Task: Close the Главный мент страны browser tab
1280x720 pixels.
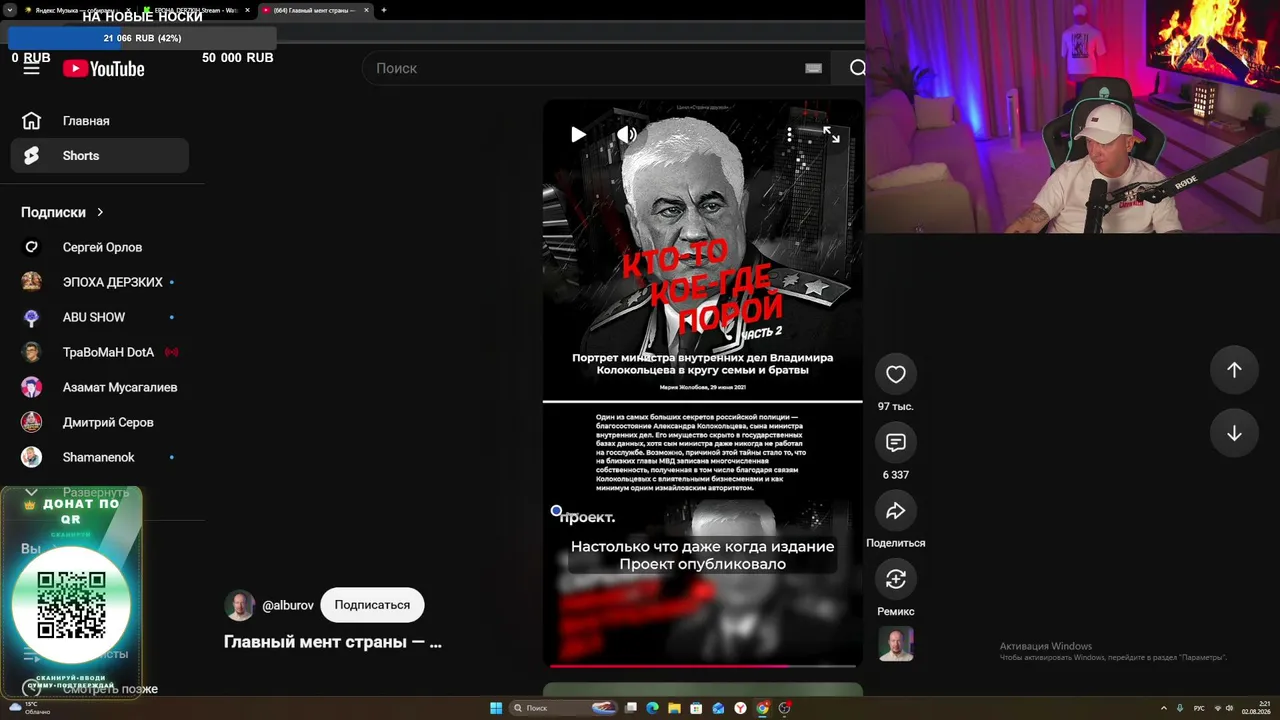Action: (x=366, y=10)
